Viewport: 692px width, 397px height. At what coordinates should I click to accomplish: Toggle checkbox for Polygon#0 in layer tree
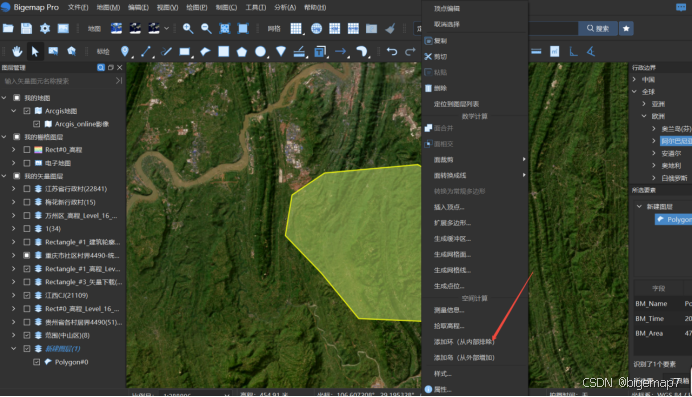tap(37, 362)
